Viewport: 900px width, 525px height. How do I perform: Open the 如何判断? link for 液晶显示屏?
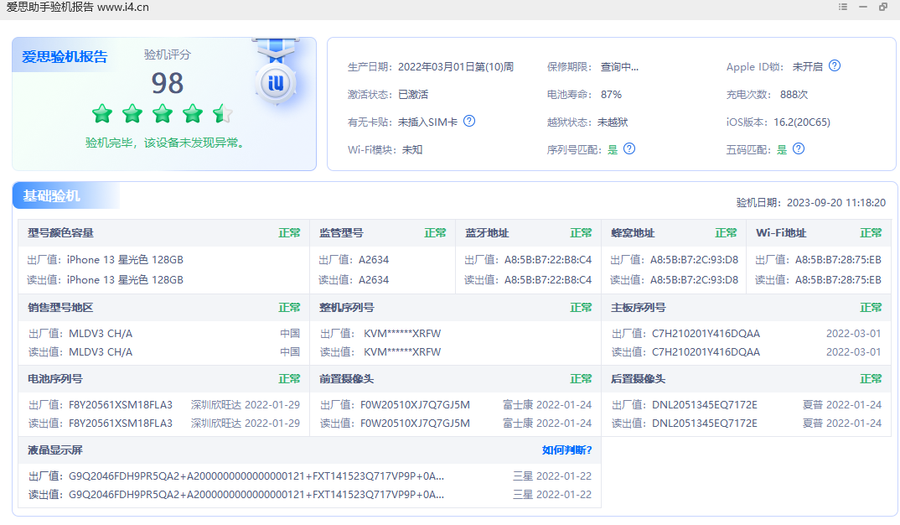click(x=567, y=450)
